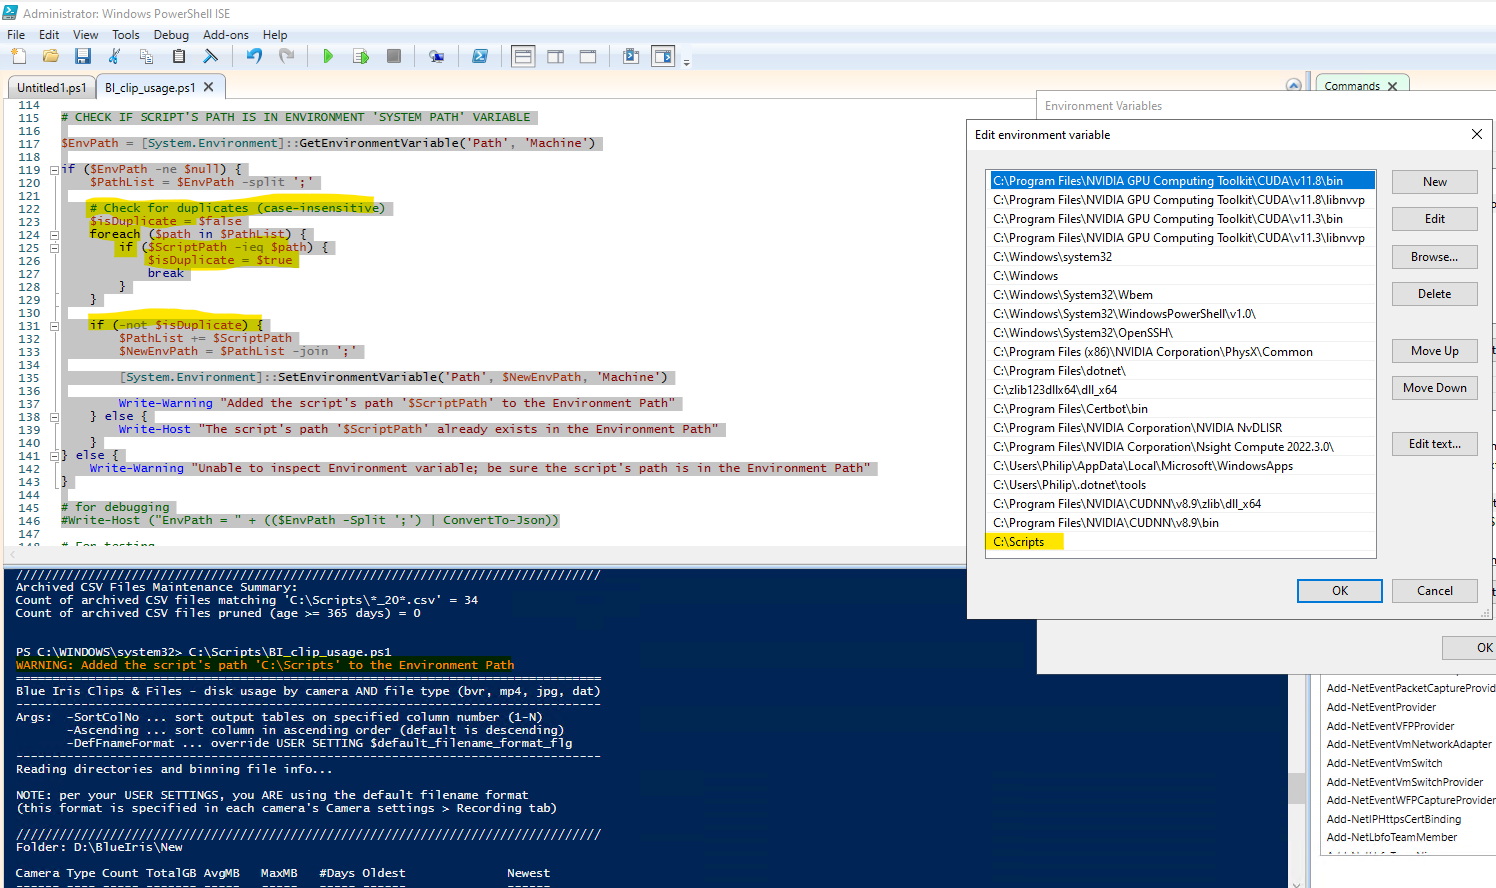1496x888 pixels.
Task: Click New in Edit environment variable dialog
Action: [x=1435, y=182]
